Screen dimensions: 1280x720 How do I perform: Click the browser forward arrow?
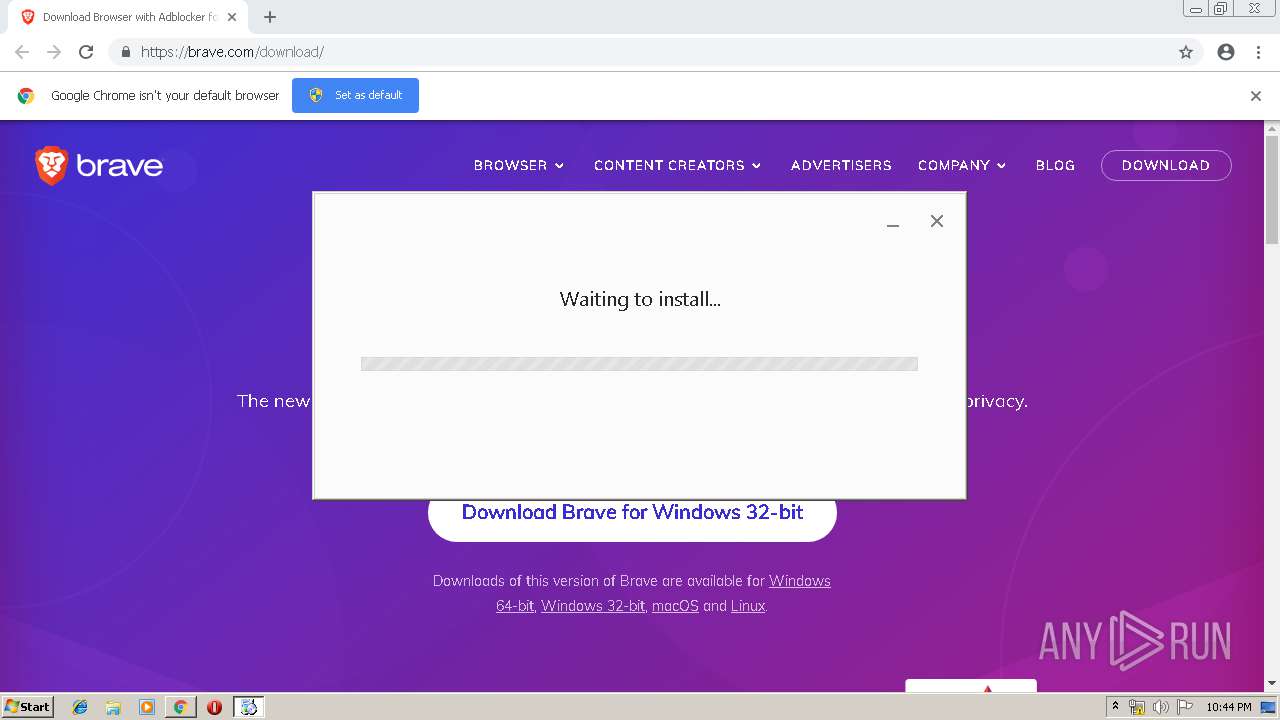(x=54, y=52)
